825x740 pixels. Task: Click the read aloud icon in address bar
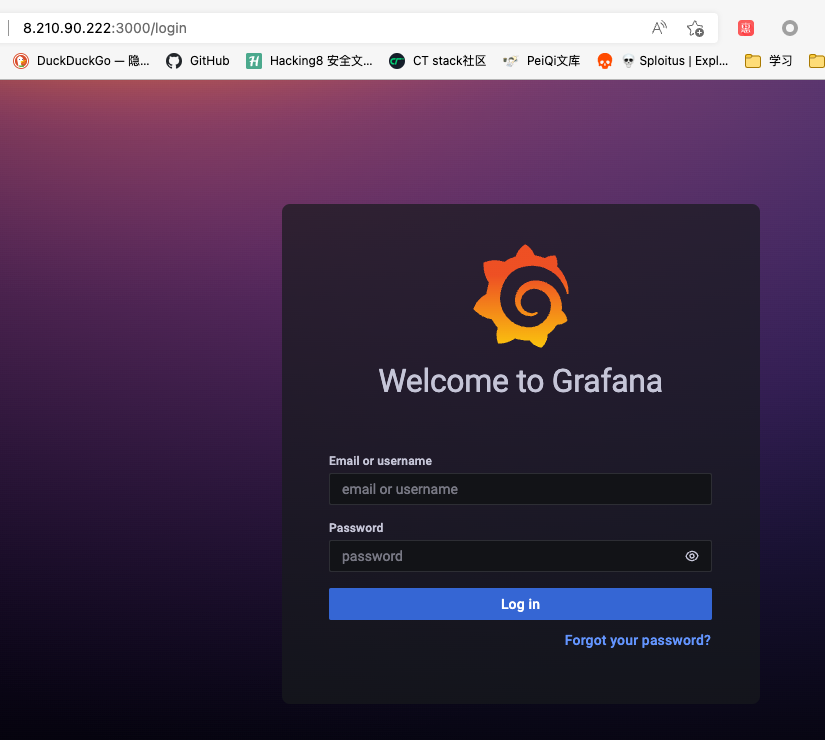[x=659, y=28]
